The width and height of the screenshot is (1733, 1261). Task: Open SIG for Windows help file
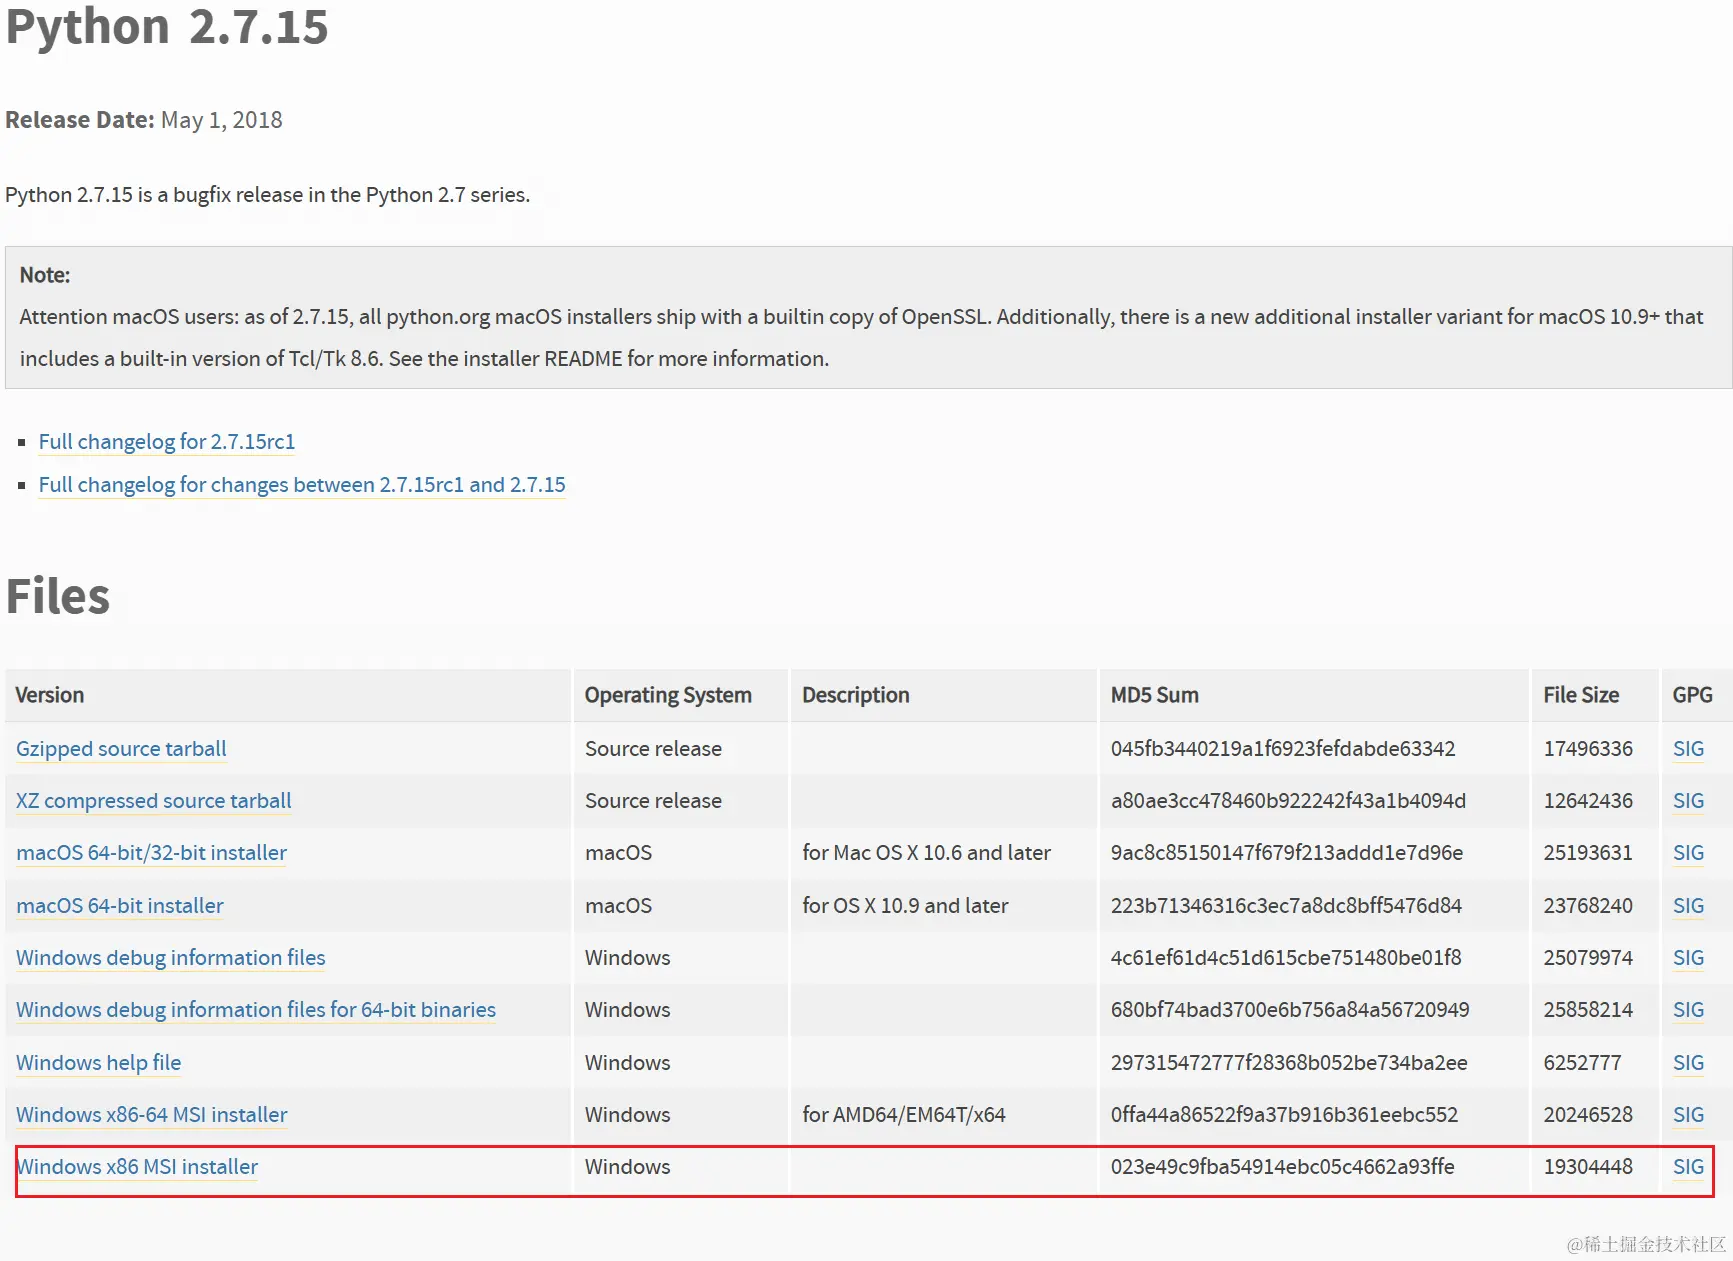point(1687,1062)
